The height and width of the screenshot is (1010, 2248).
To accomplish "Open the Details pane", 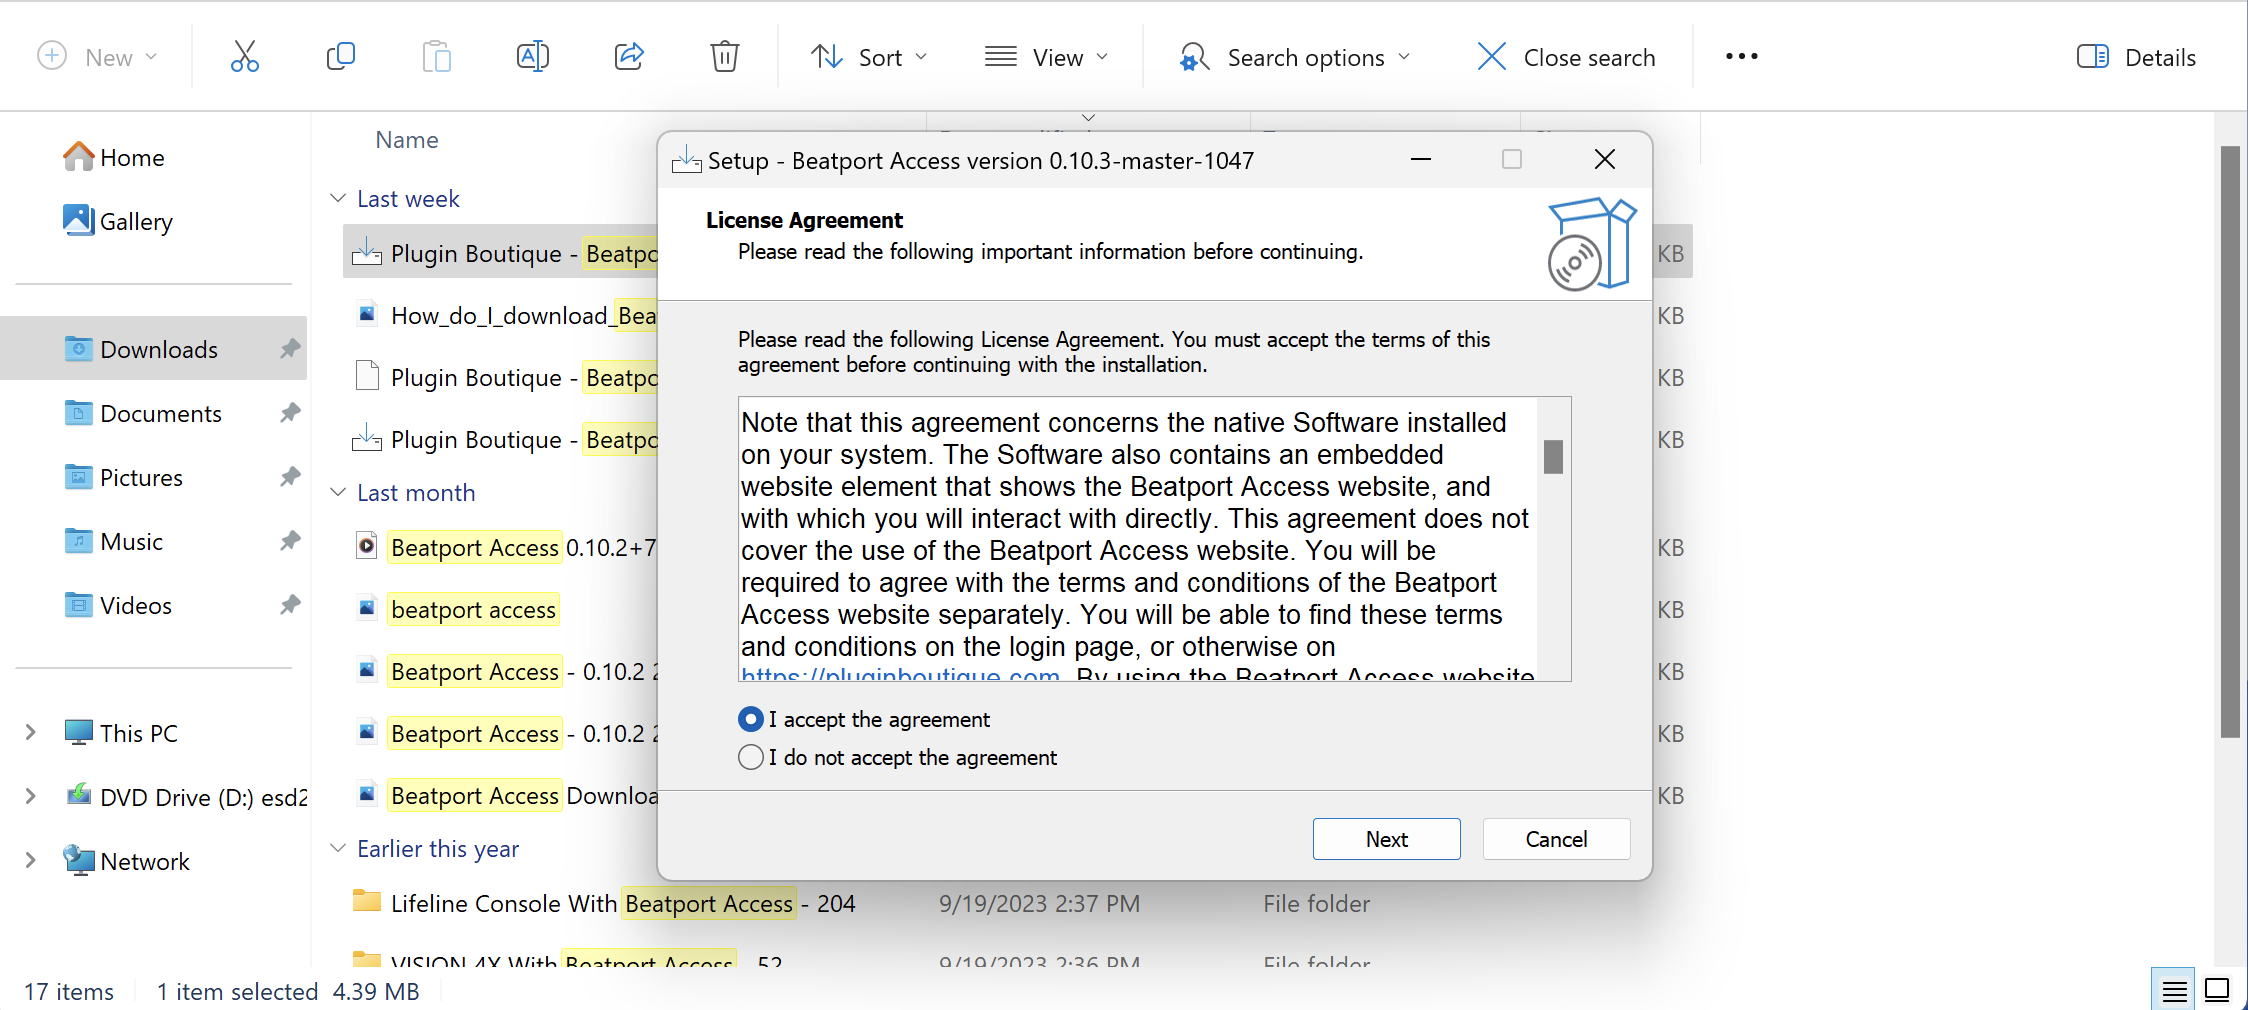I will (2136, 56).
